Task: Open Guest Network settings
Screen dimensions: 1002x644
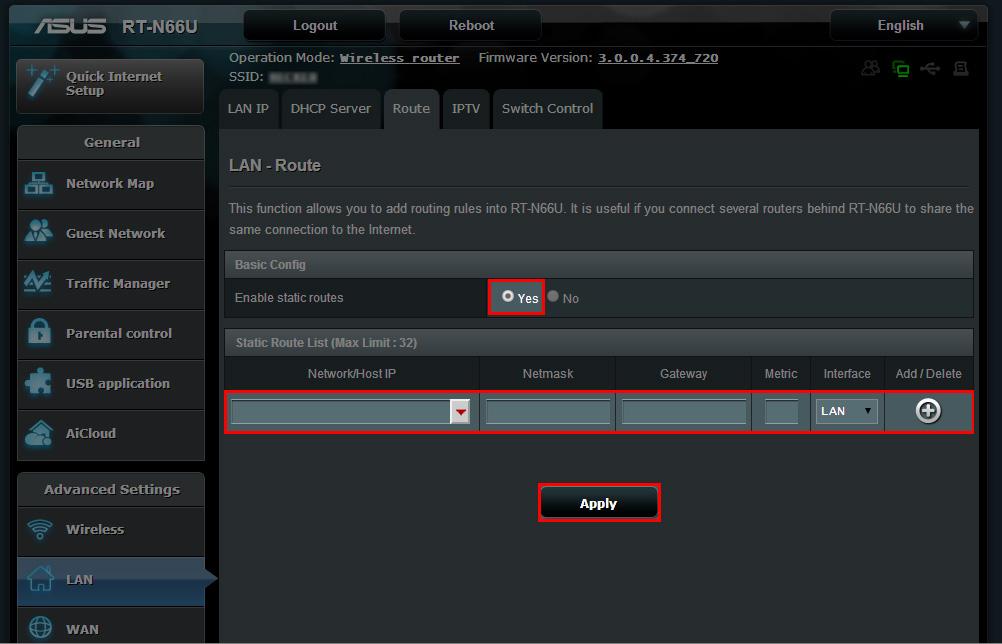Action: 111,234
